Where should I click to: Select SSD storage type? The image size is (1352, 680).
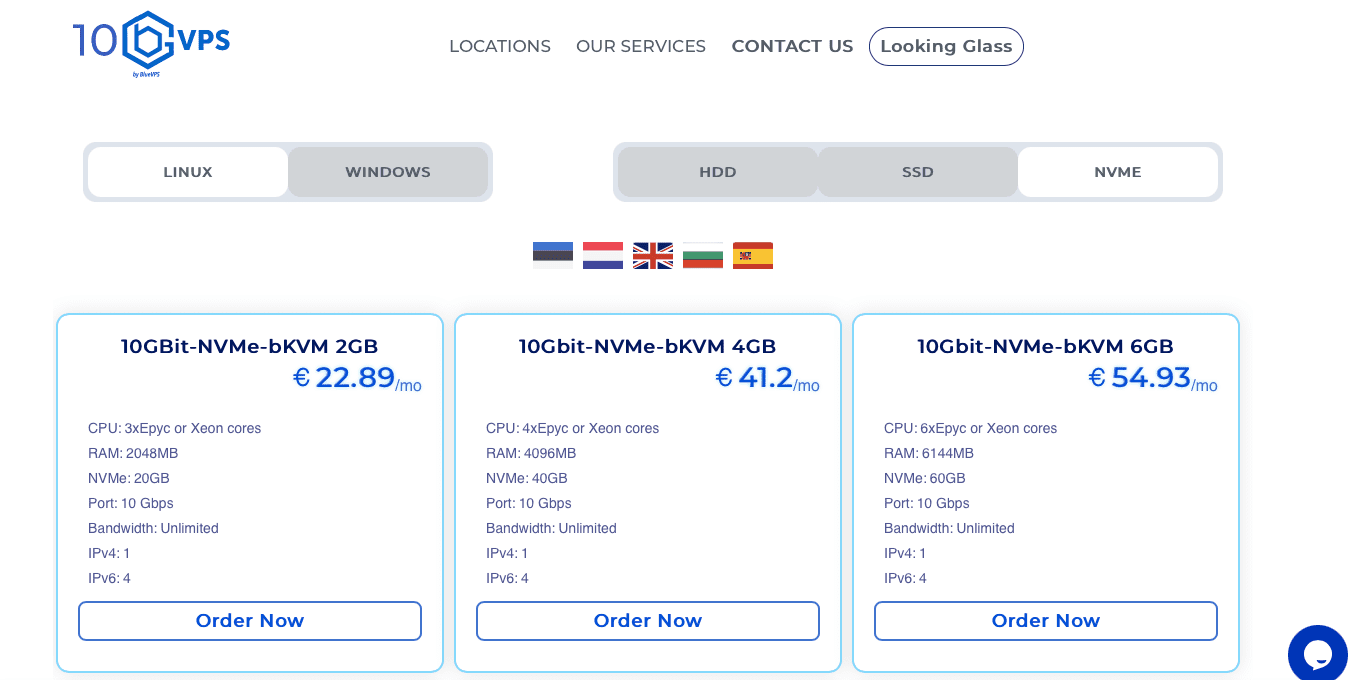click(918, 172)
